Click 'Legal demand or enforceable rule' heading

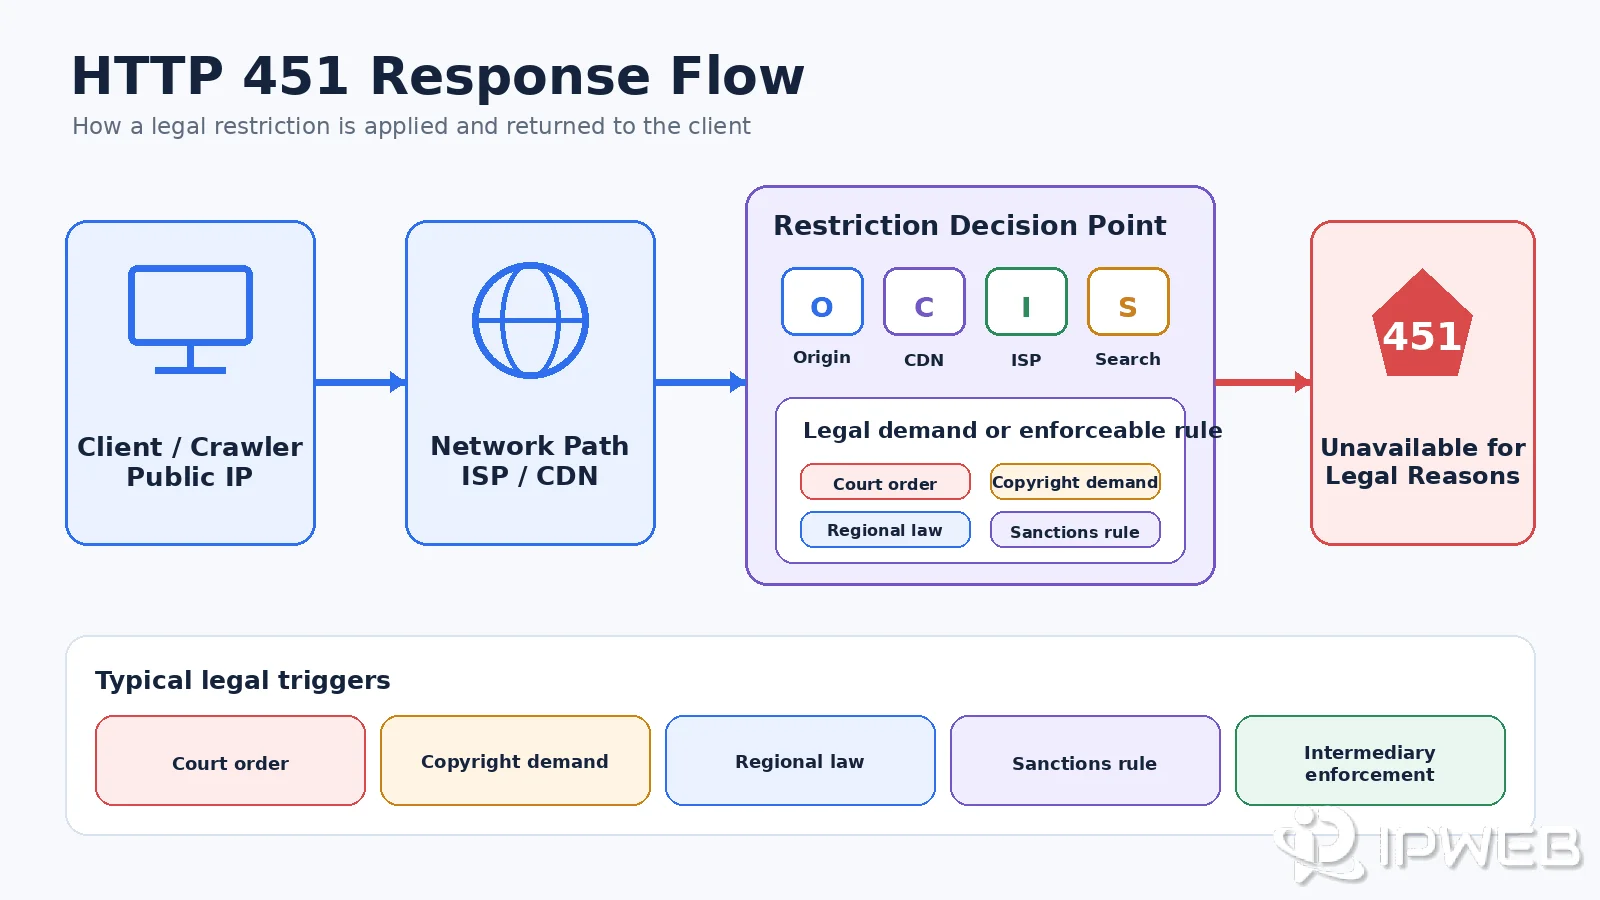pyautogui.click(x=1012, y=430)
